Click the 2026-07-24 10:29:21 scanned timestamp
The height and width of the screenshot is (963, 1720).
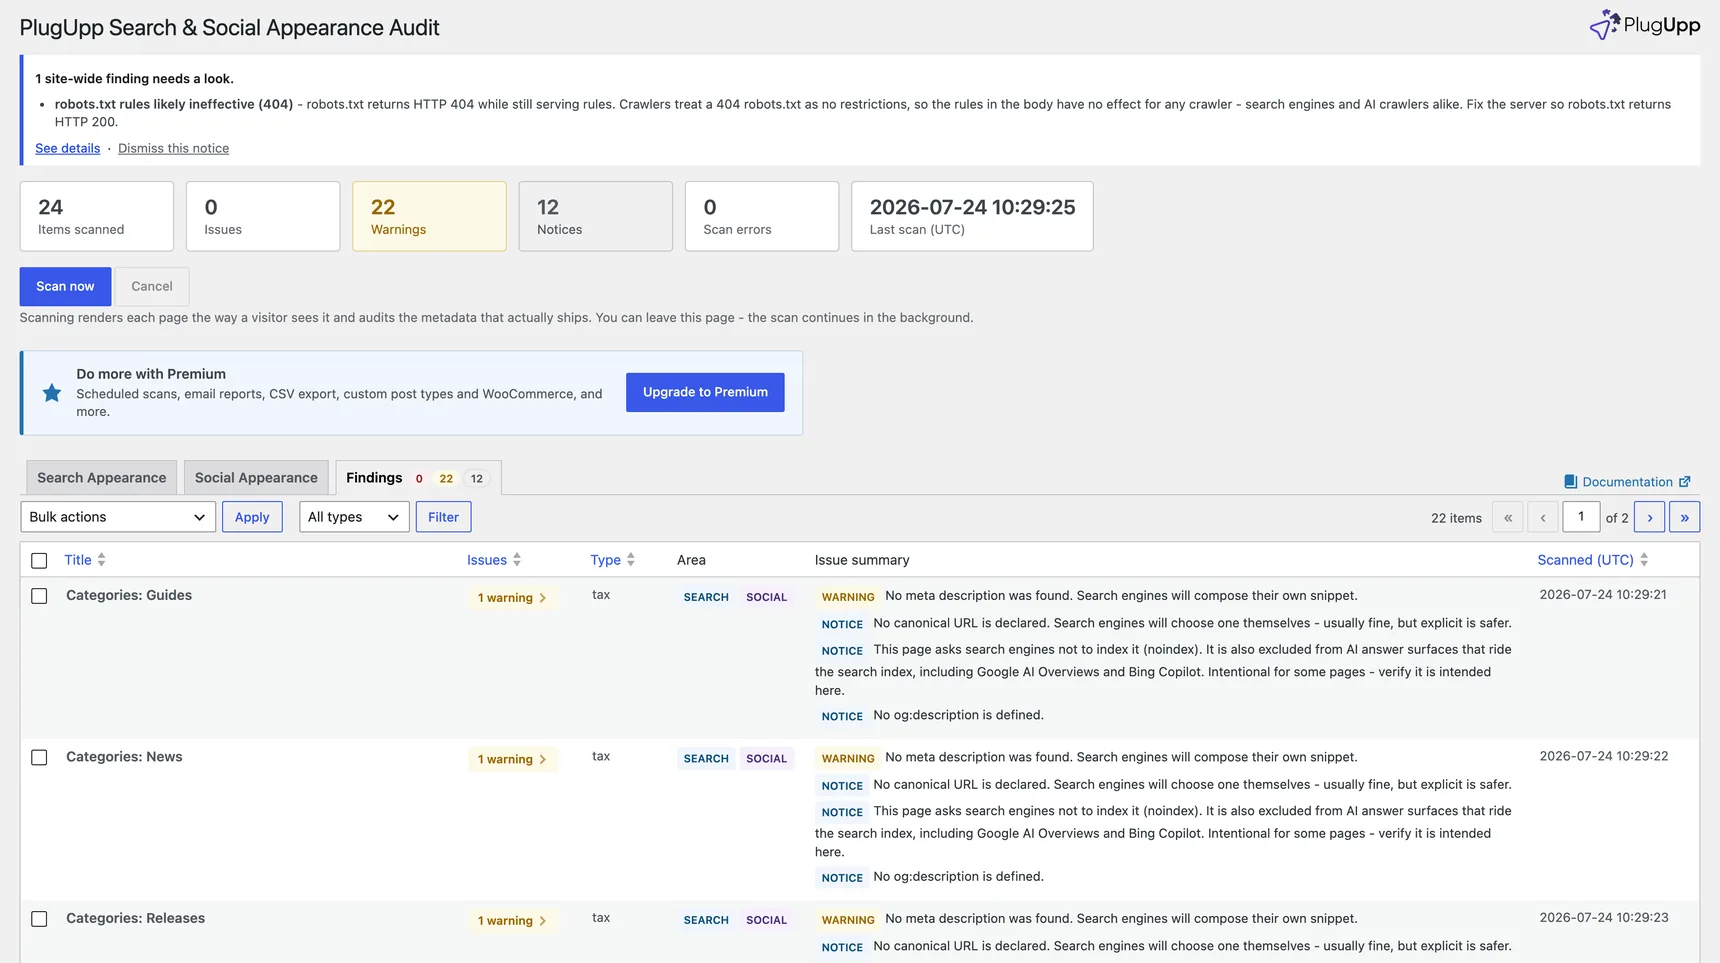[1603, 595]
